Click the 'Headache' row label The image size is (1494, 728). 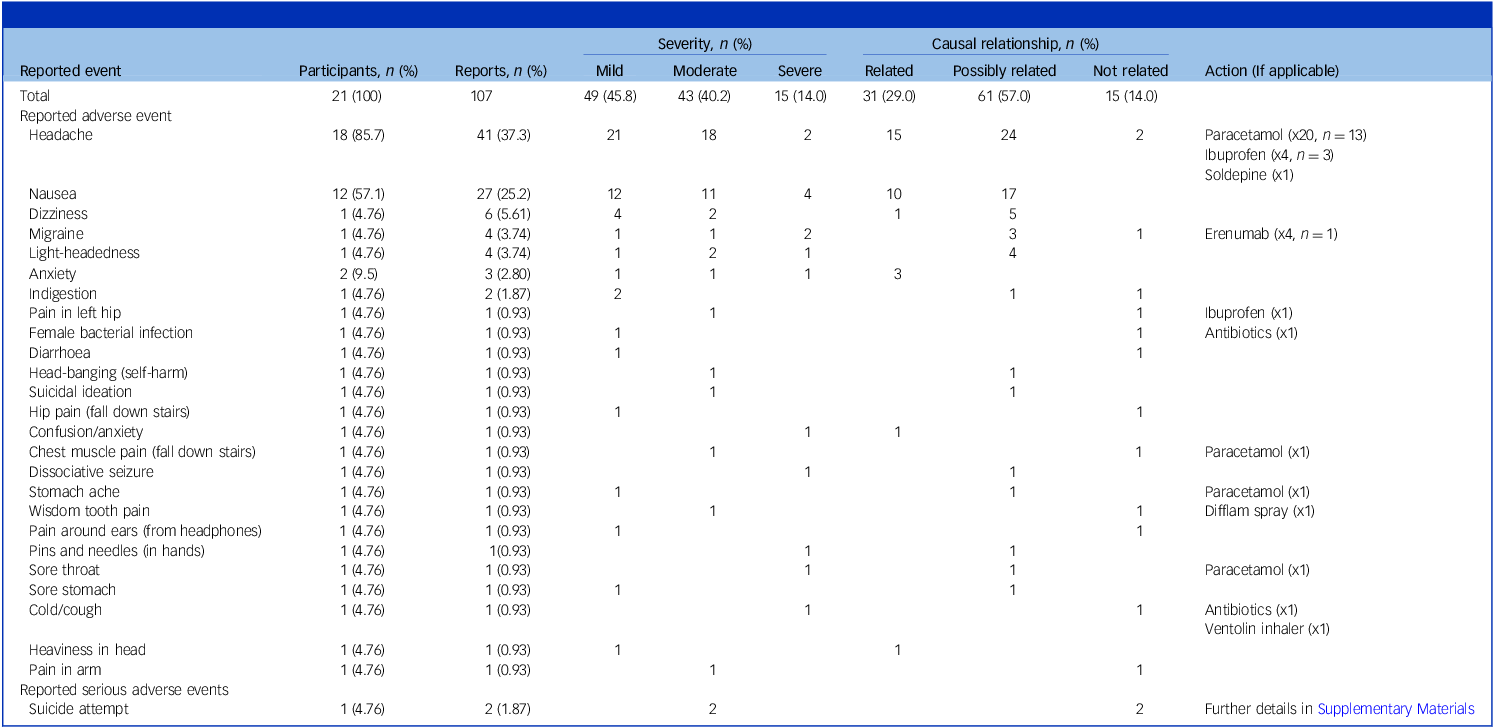pos(60,135)
